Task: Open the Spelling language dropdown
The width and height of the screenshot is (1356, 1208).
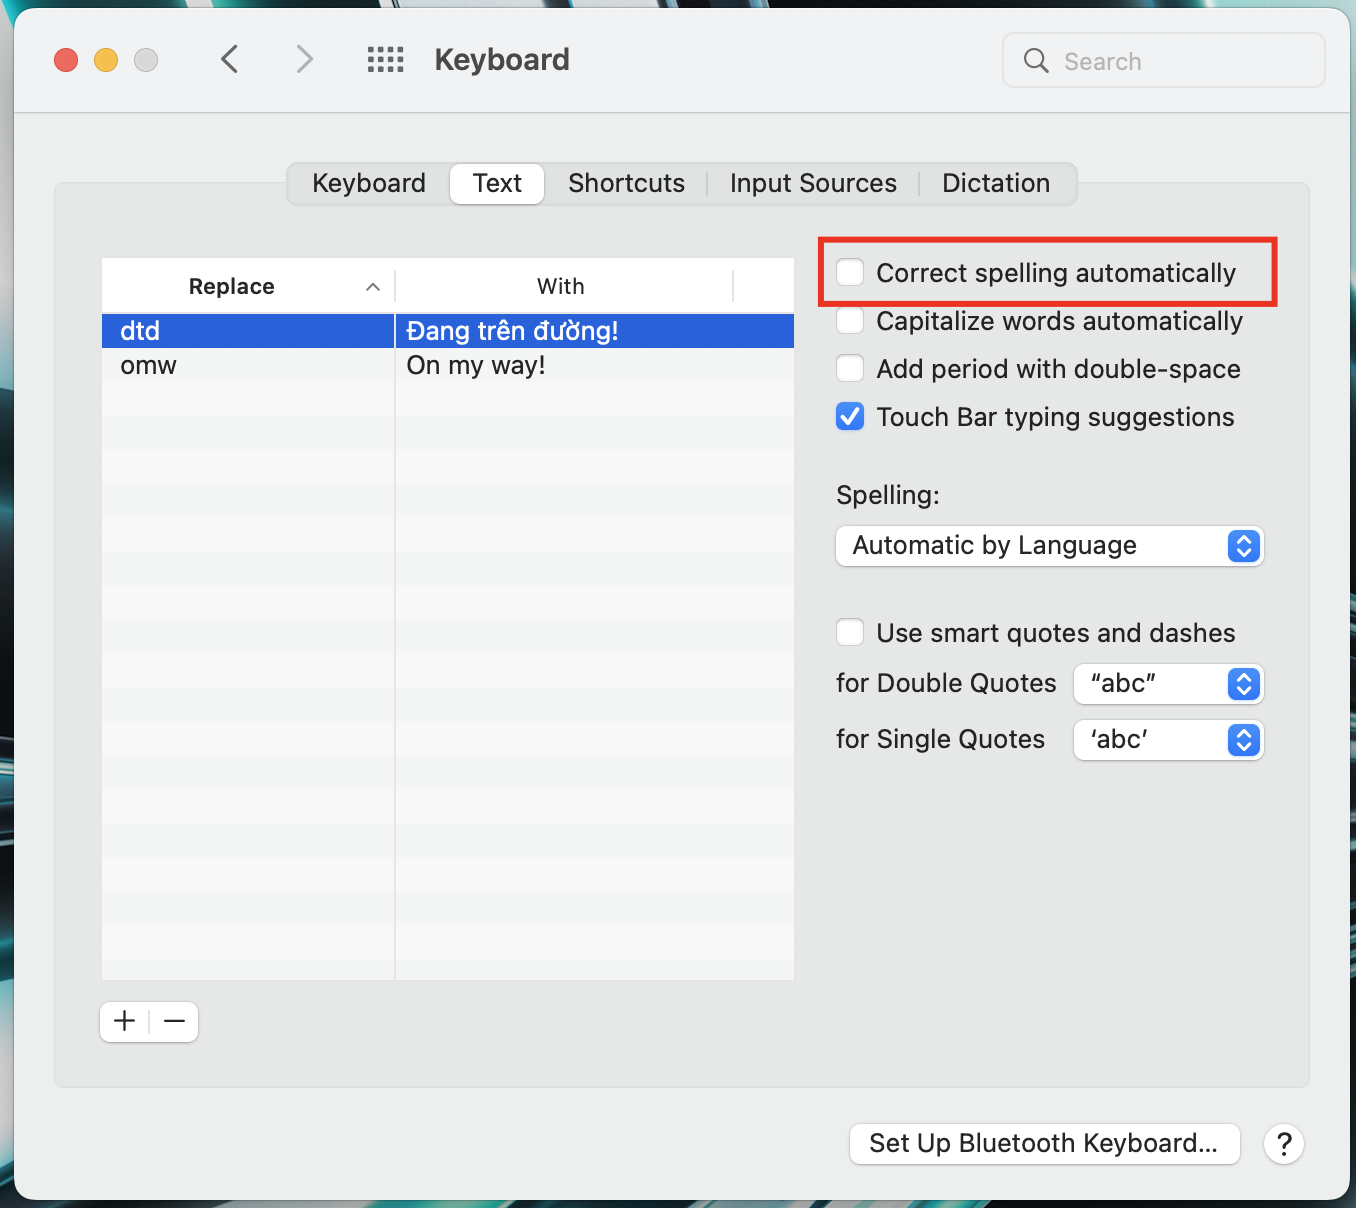Action: tap(1049, 546)
